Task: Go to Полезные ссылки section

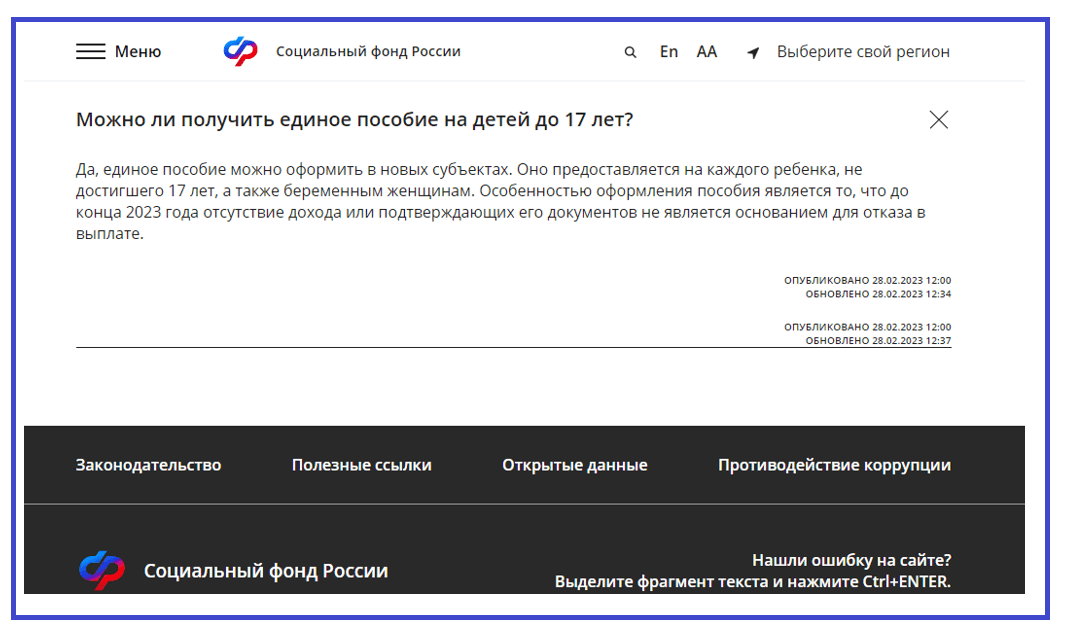Action: (362, 465)
